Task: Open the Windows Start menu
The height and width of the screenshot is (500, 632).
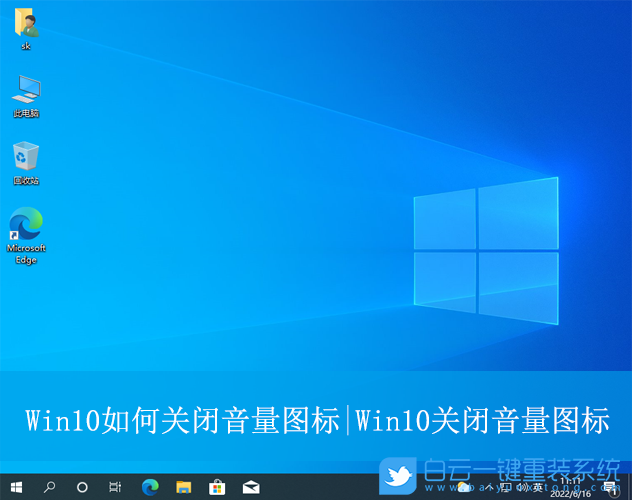Action: 16,488
